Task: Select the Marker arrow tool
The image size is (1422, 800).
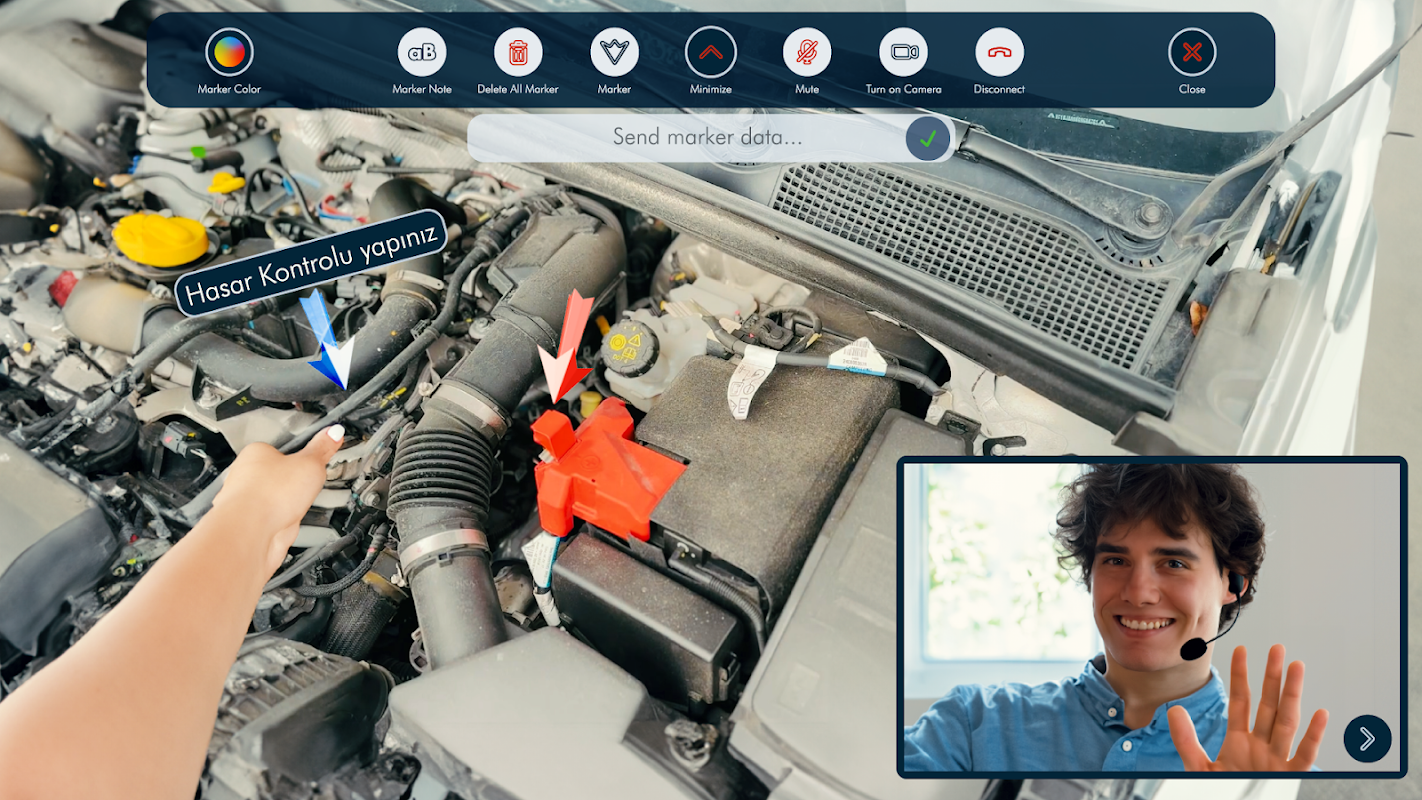Action: point(614,52)
